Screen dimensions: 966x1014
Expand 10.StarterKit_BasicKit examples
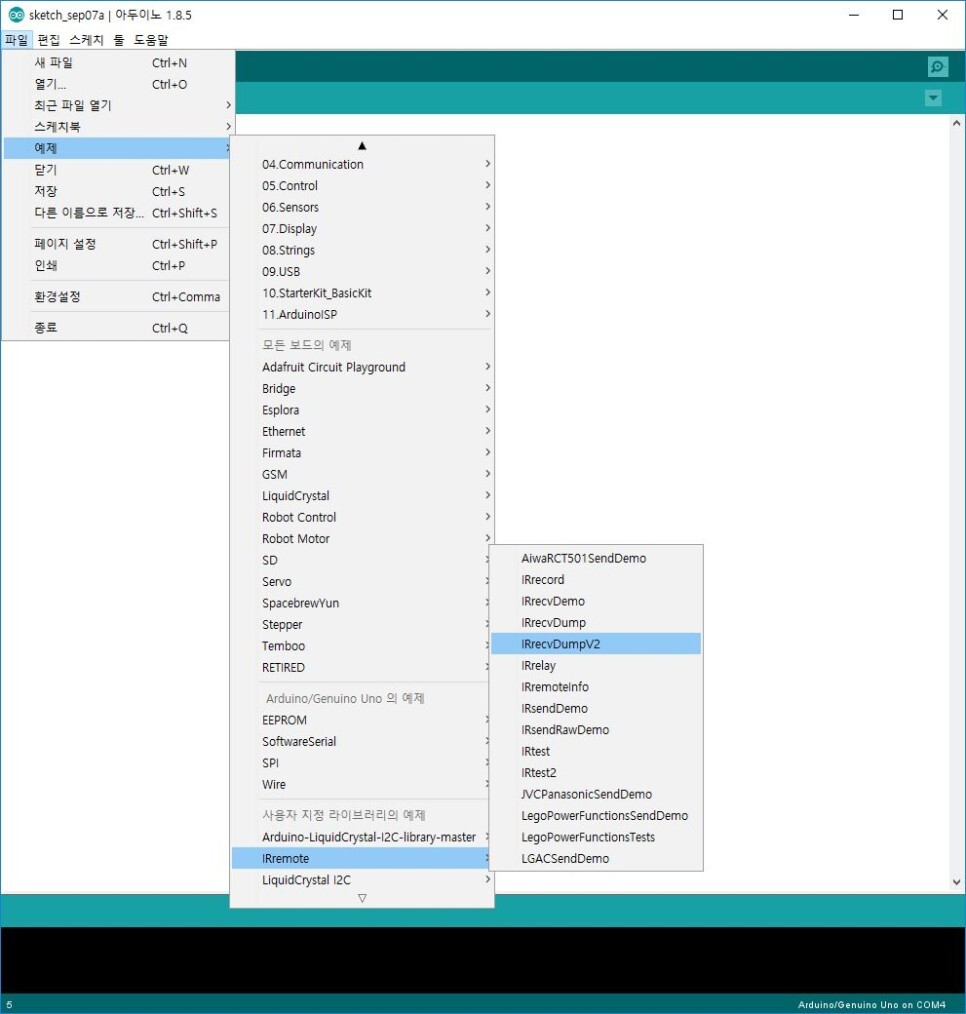[x=363, y=293]
